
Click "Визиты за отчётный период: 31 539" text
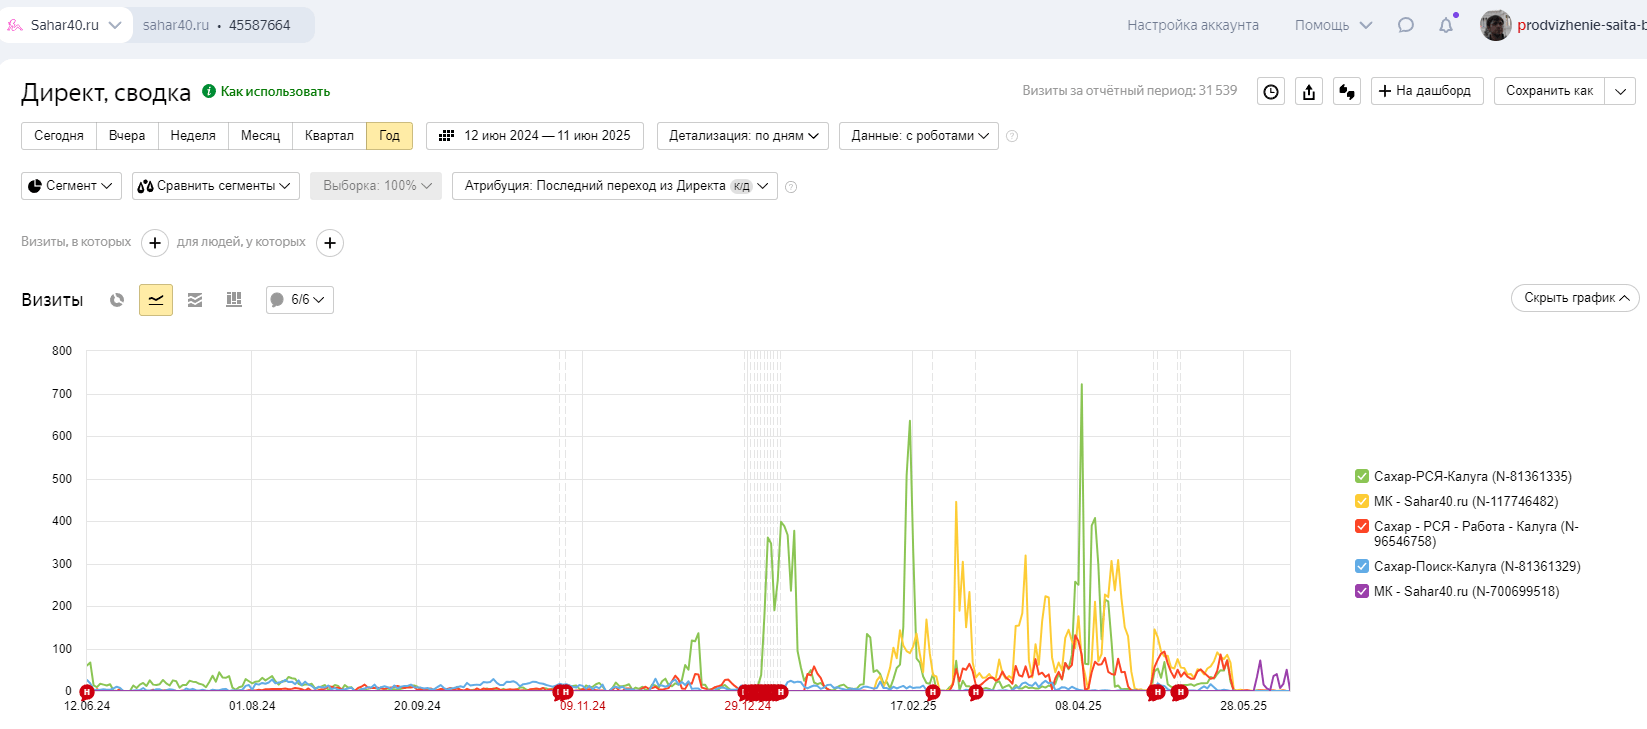(x=1129, y=91)
